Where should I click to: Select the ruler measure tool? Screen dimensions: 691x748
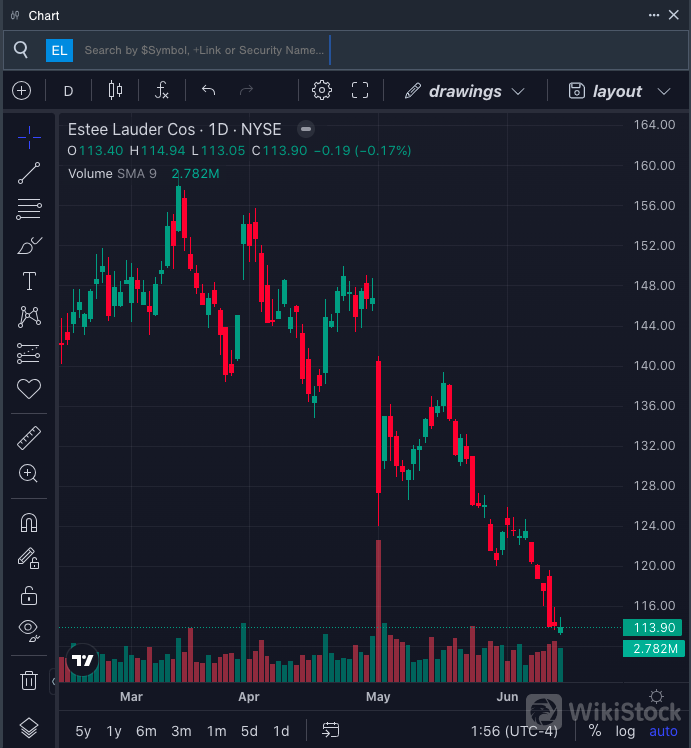pyautogui.click(x=29, y=437)
